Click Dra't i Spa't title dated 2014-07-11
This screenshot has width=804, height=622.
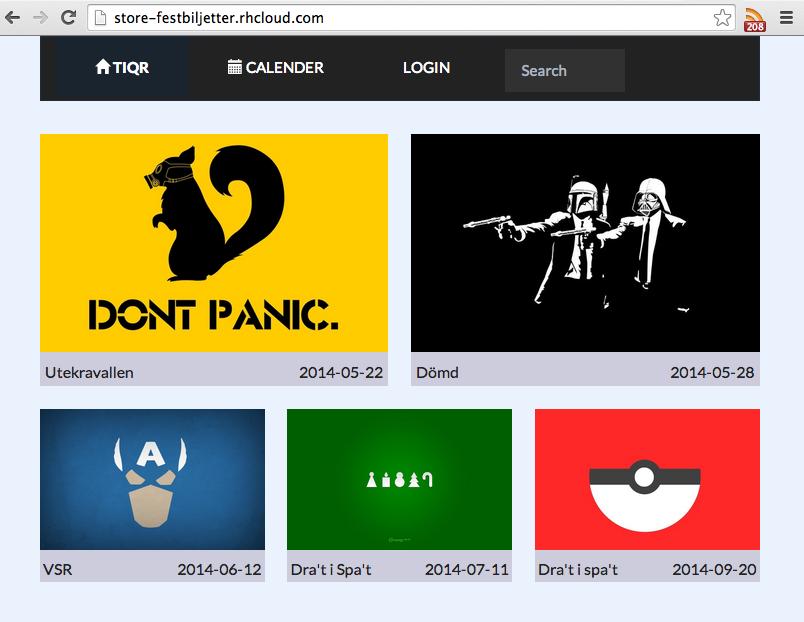pyautogui.click(x=331, y=569)
